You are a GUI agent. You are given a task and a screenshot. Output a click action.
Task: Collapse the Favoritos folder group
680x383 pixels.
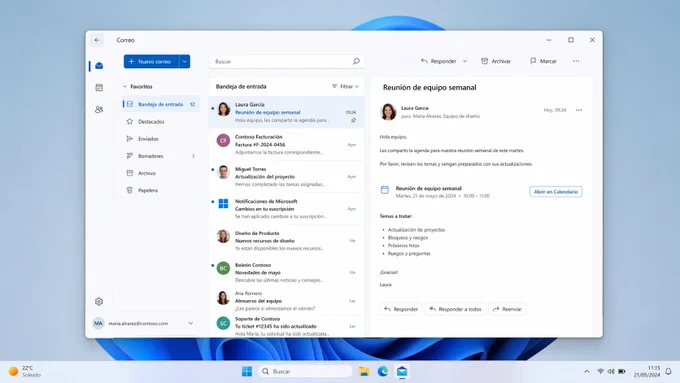(125, 87)
